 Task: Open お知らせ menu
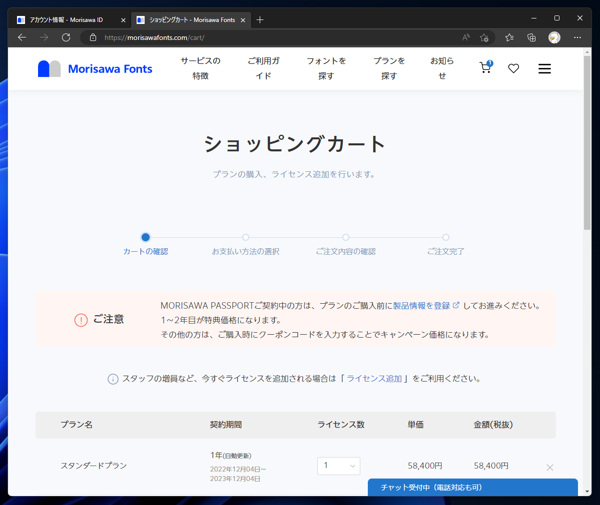(442, 68)
